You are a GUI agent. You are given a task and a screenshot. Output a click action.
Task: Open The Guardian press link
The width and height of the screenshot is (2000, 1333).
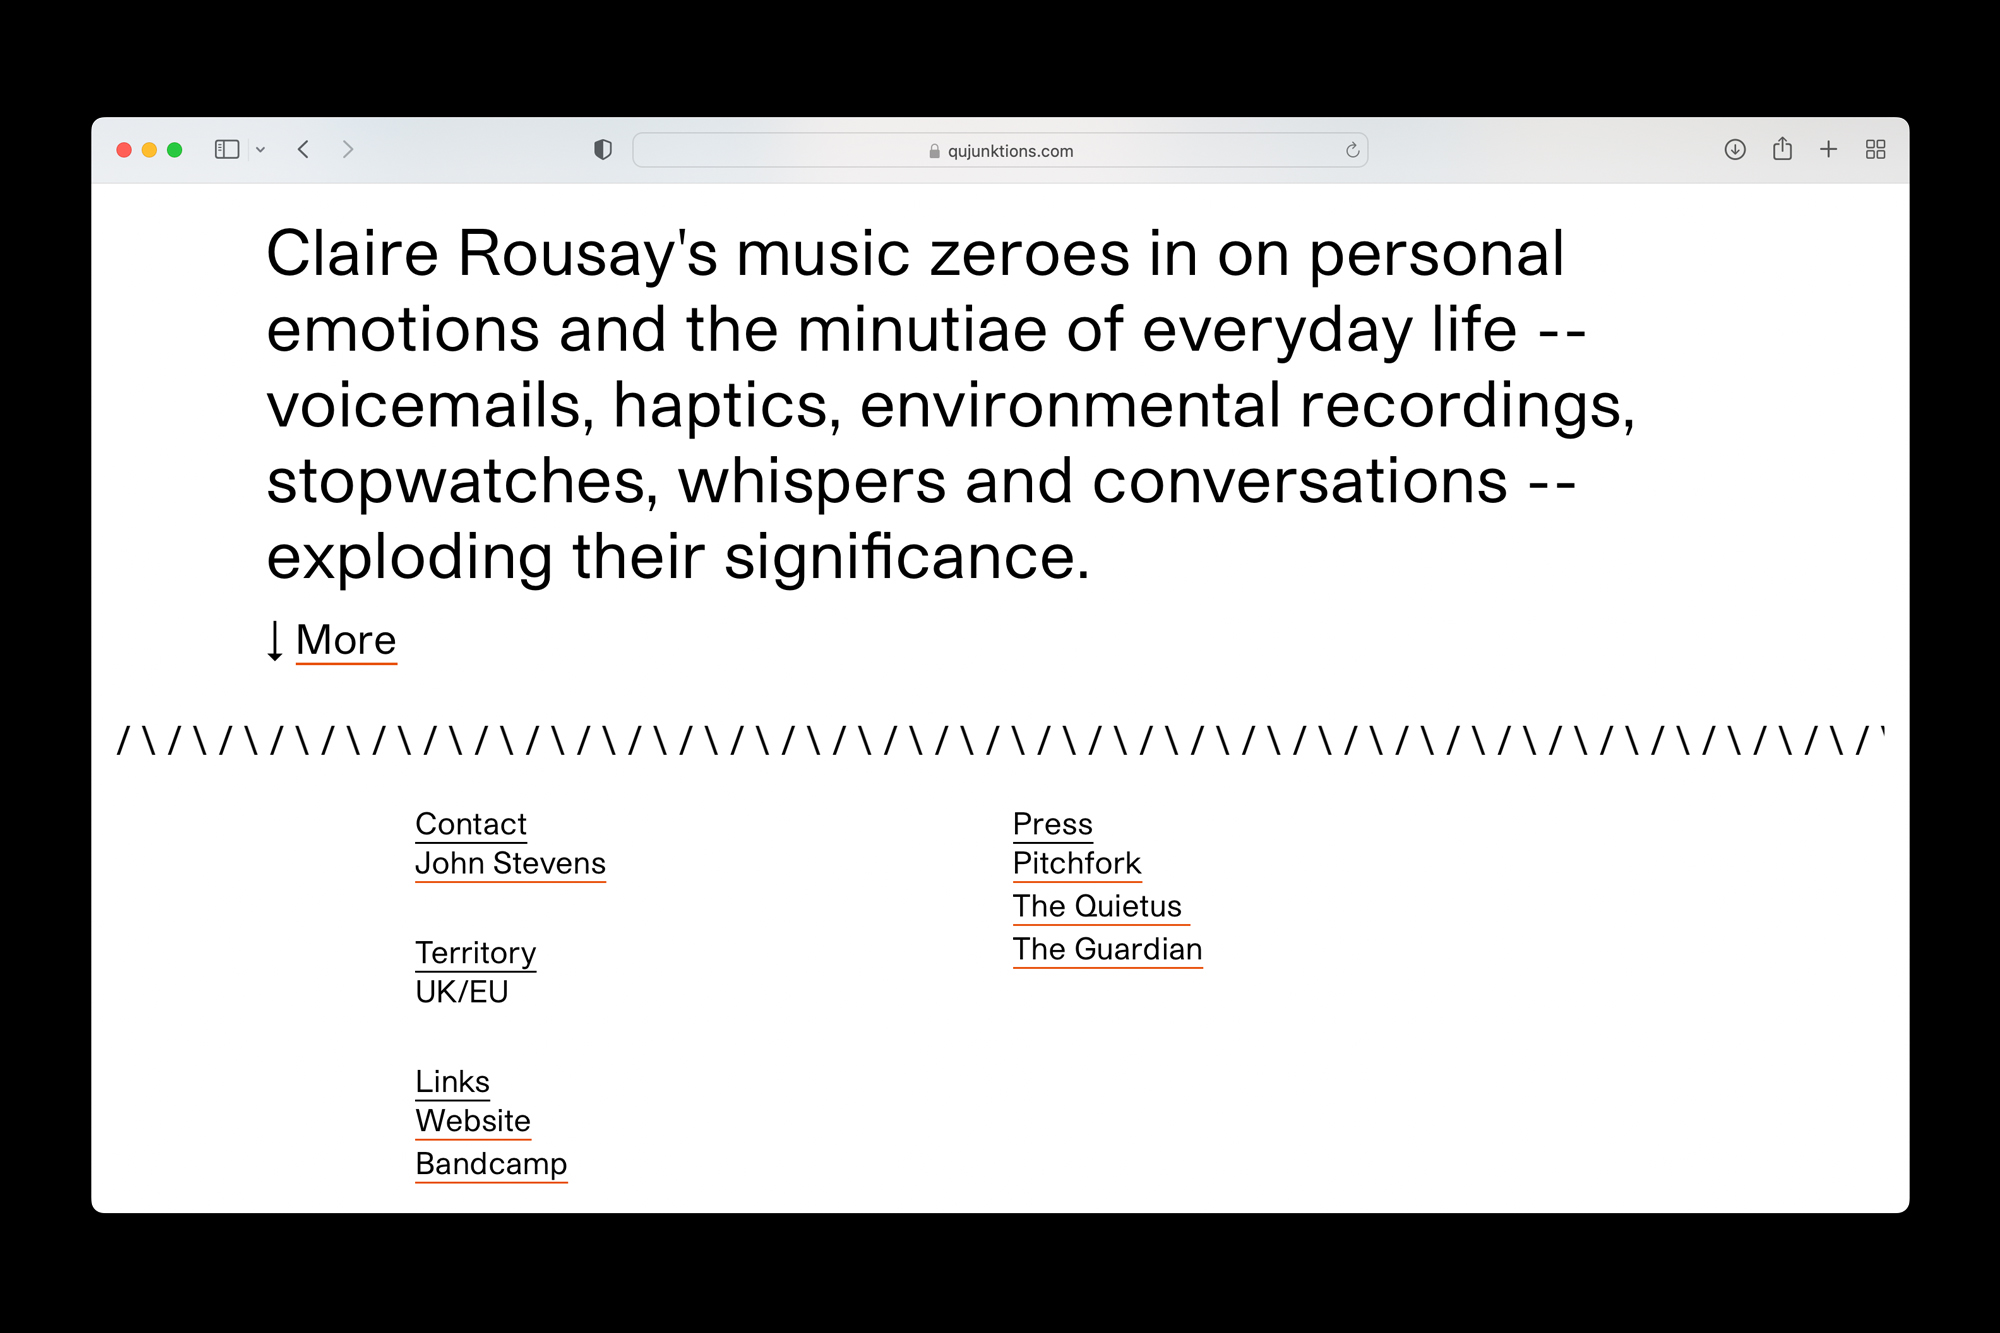(1107, 949)
